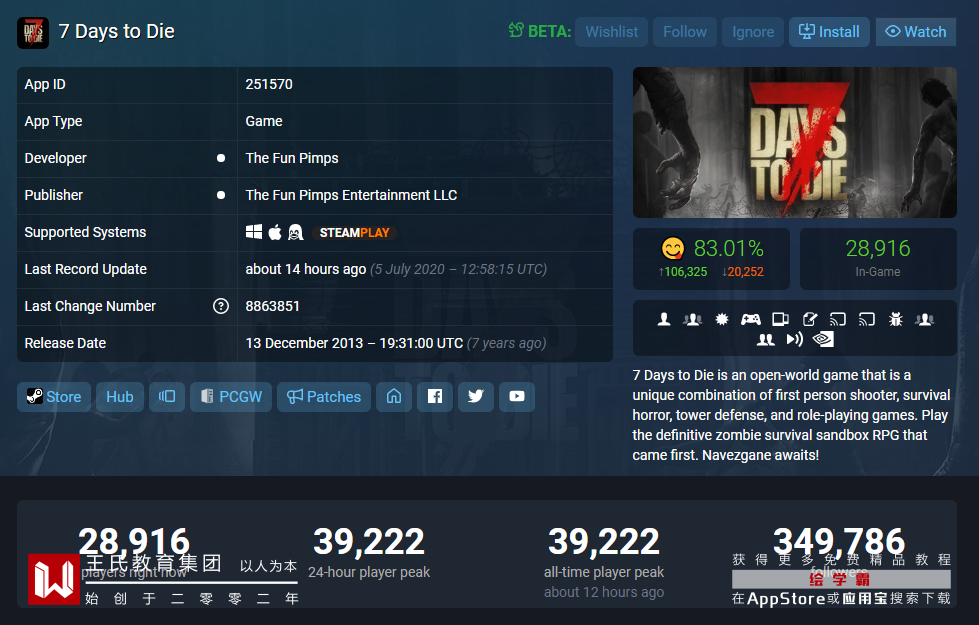This screenshot has width=979, height=625.
Task: Click the 39,222 24-hour player peak stat
Action: pyautogui.click(x=368, y=551)
